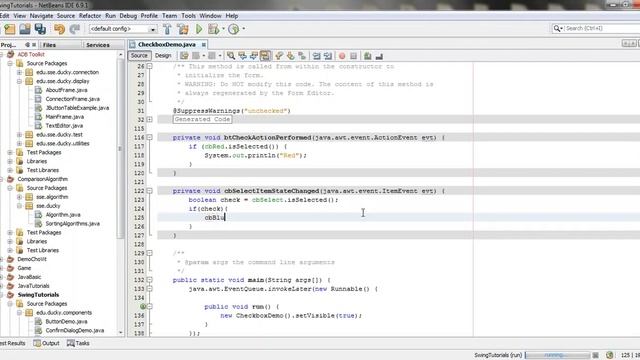This screenshot has width=640, height=360.
Task: Collapse btCheckActionPerformed method fold at line 116
Action: (150, 138)
